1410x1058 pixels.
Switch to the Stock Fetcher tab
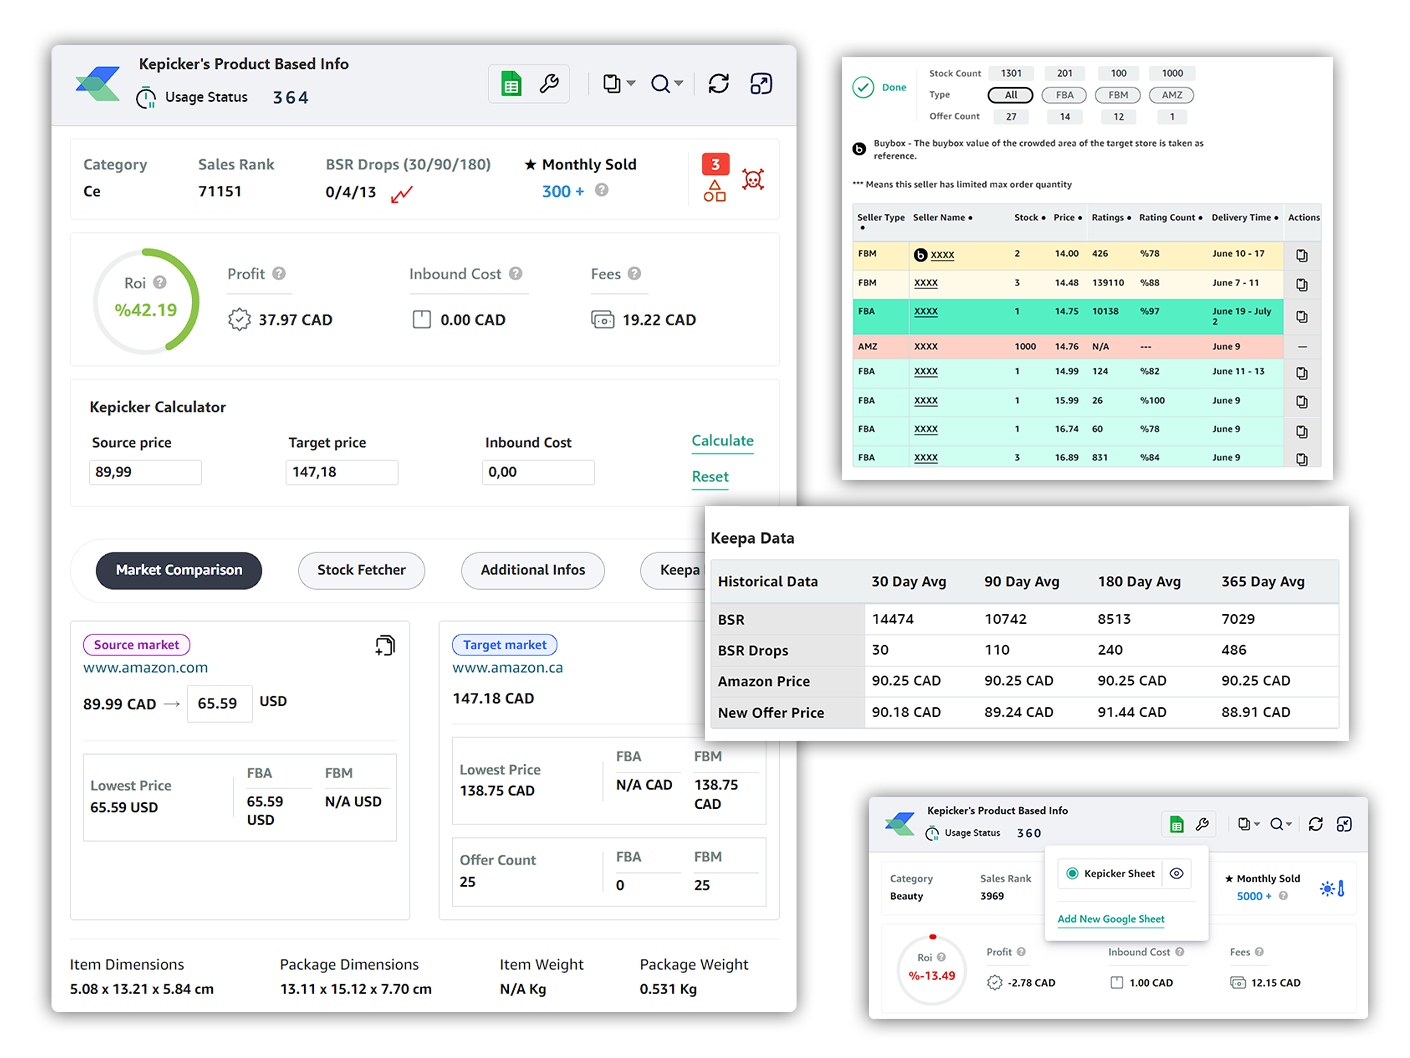click(361, 570)
